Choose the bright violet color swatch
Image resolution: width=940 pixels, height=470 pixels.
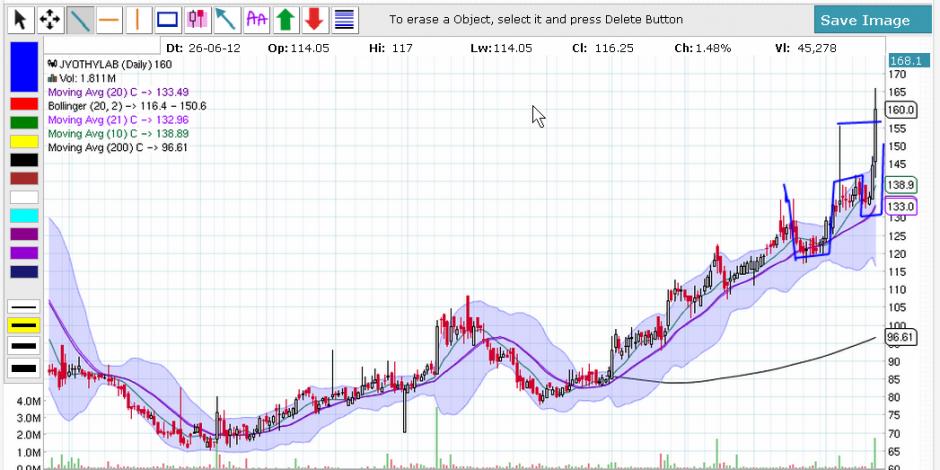[x=24, y=253]
